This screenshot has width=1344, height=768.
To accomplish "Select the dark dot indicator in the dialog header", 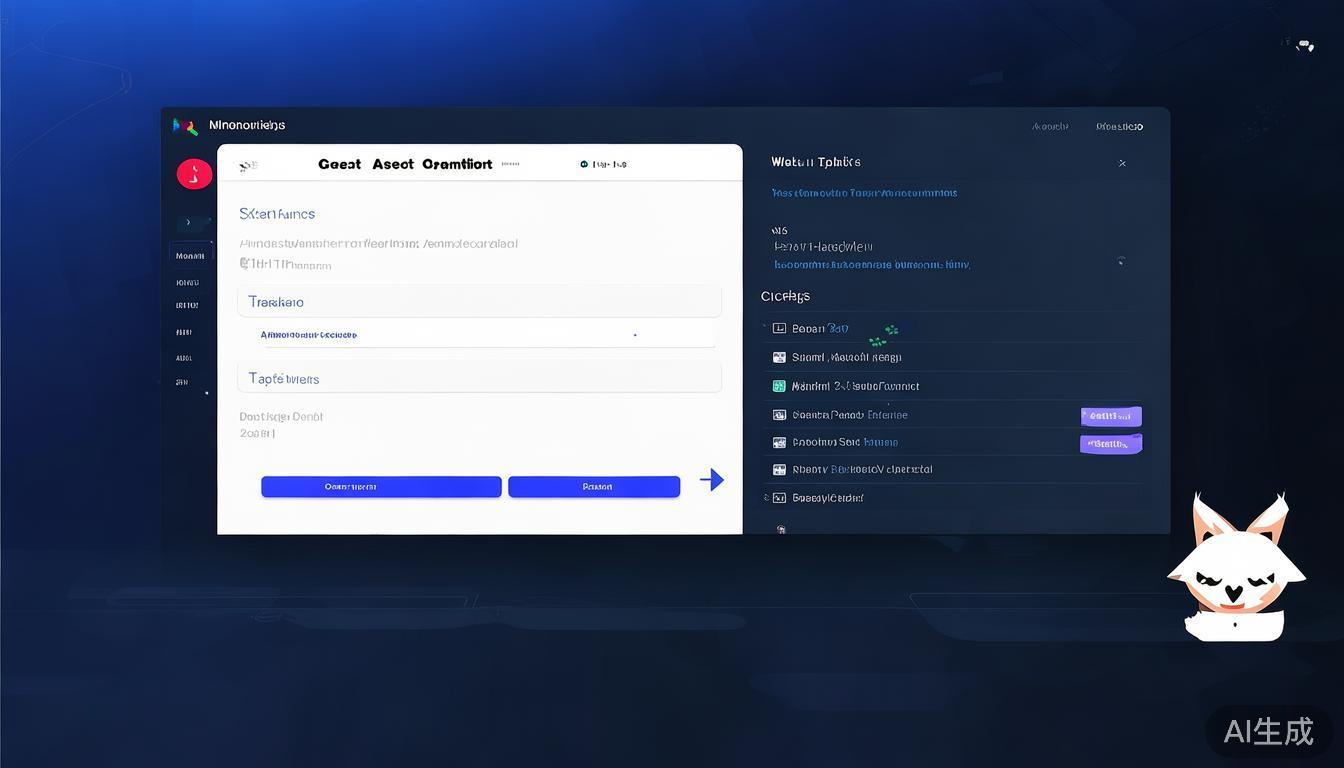I will click(x=584, y=164).
